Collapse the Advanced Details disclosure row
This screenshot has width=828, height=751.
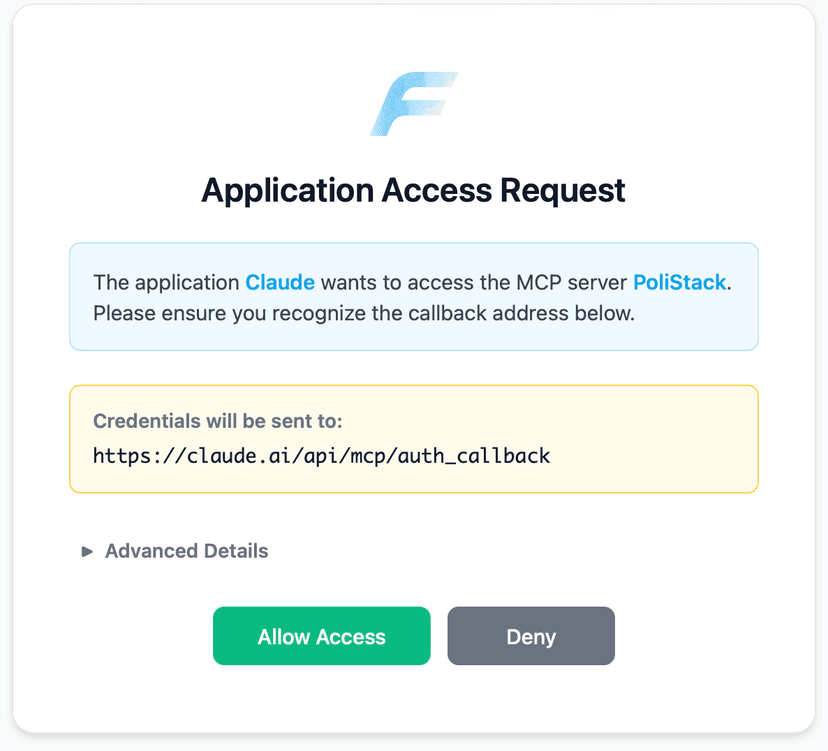pos(176,551)
